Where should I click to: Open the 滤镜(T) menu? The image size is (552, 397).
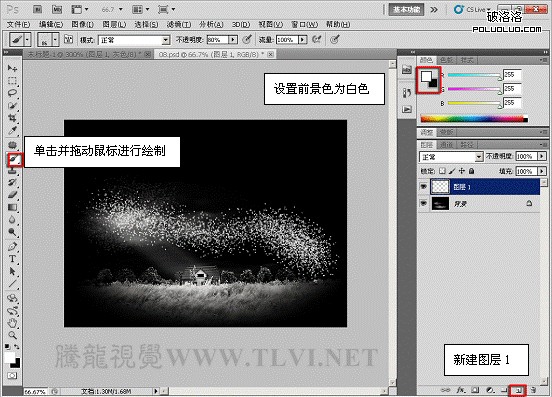179,24
